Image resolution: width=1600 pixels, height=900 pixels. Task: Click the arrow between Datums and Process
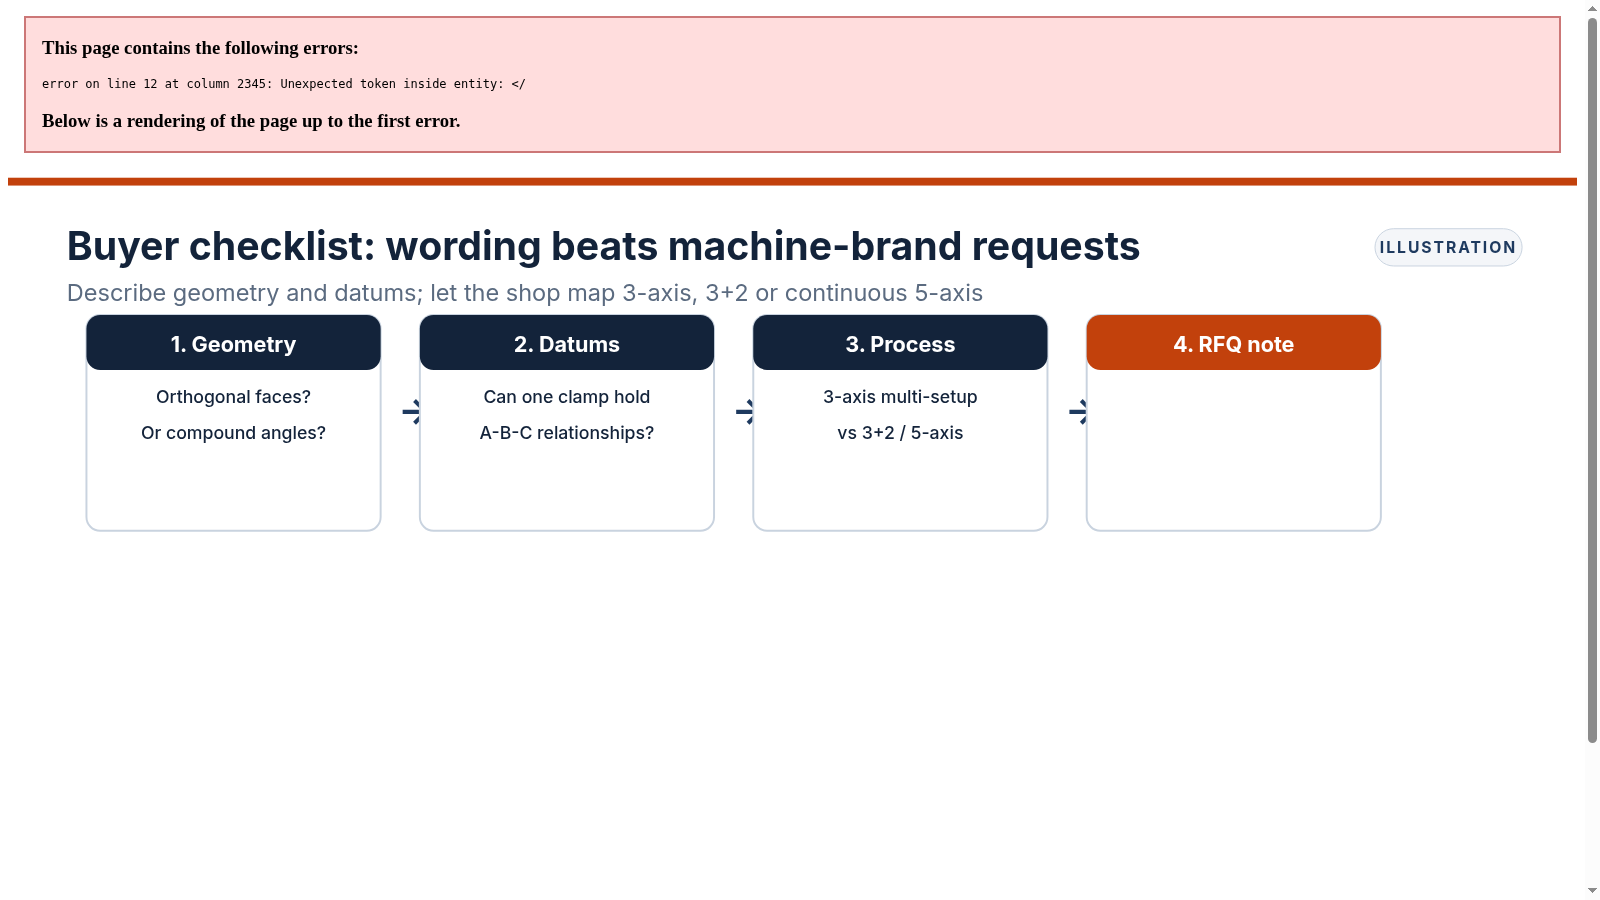(x=745, y=412)
